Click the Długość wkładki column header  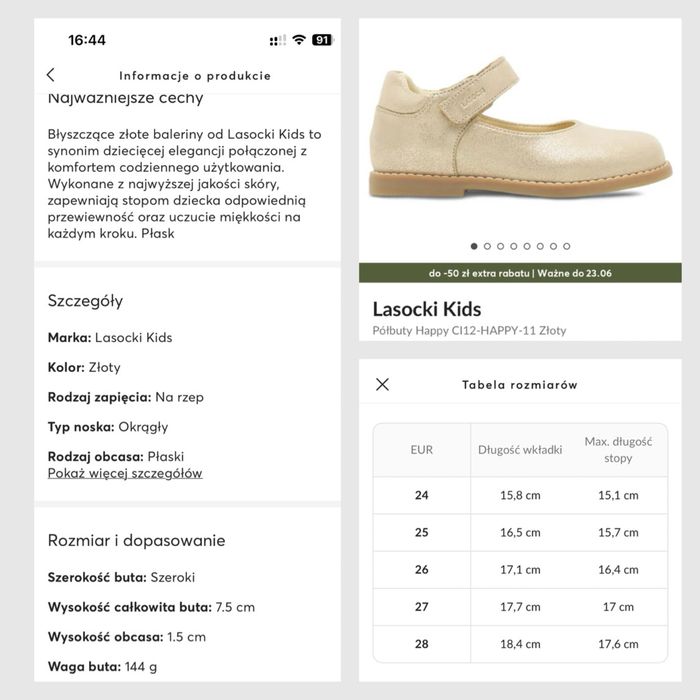pos(520,450)
